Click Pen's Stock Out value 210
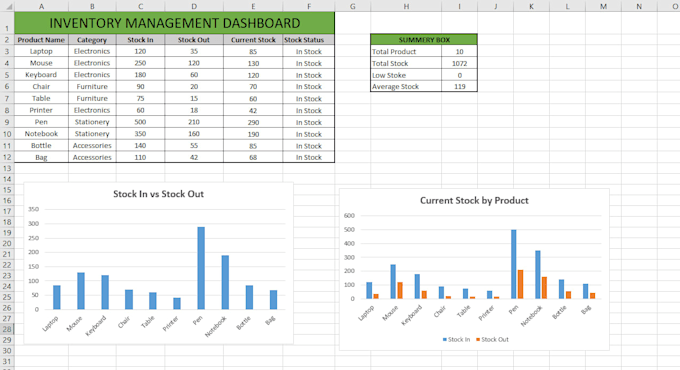The height and width of the screenshot is (370, 680). 194,122
